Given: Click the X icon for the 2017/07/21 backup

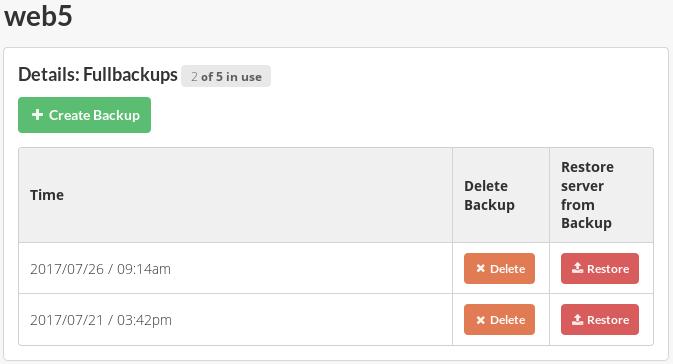Looking at the screenshot, I should pos(481,320).
